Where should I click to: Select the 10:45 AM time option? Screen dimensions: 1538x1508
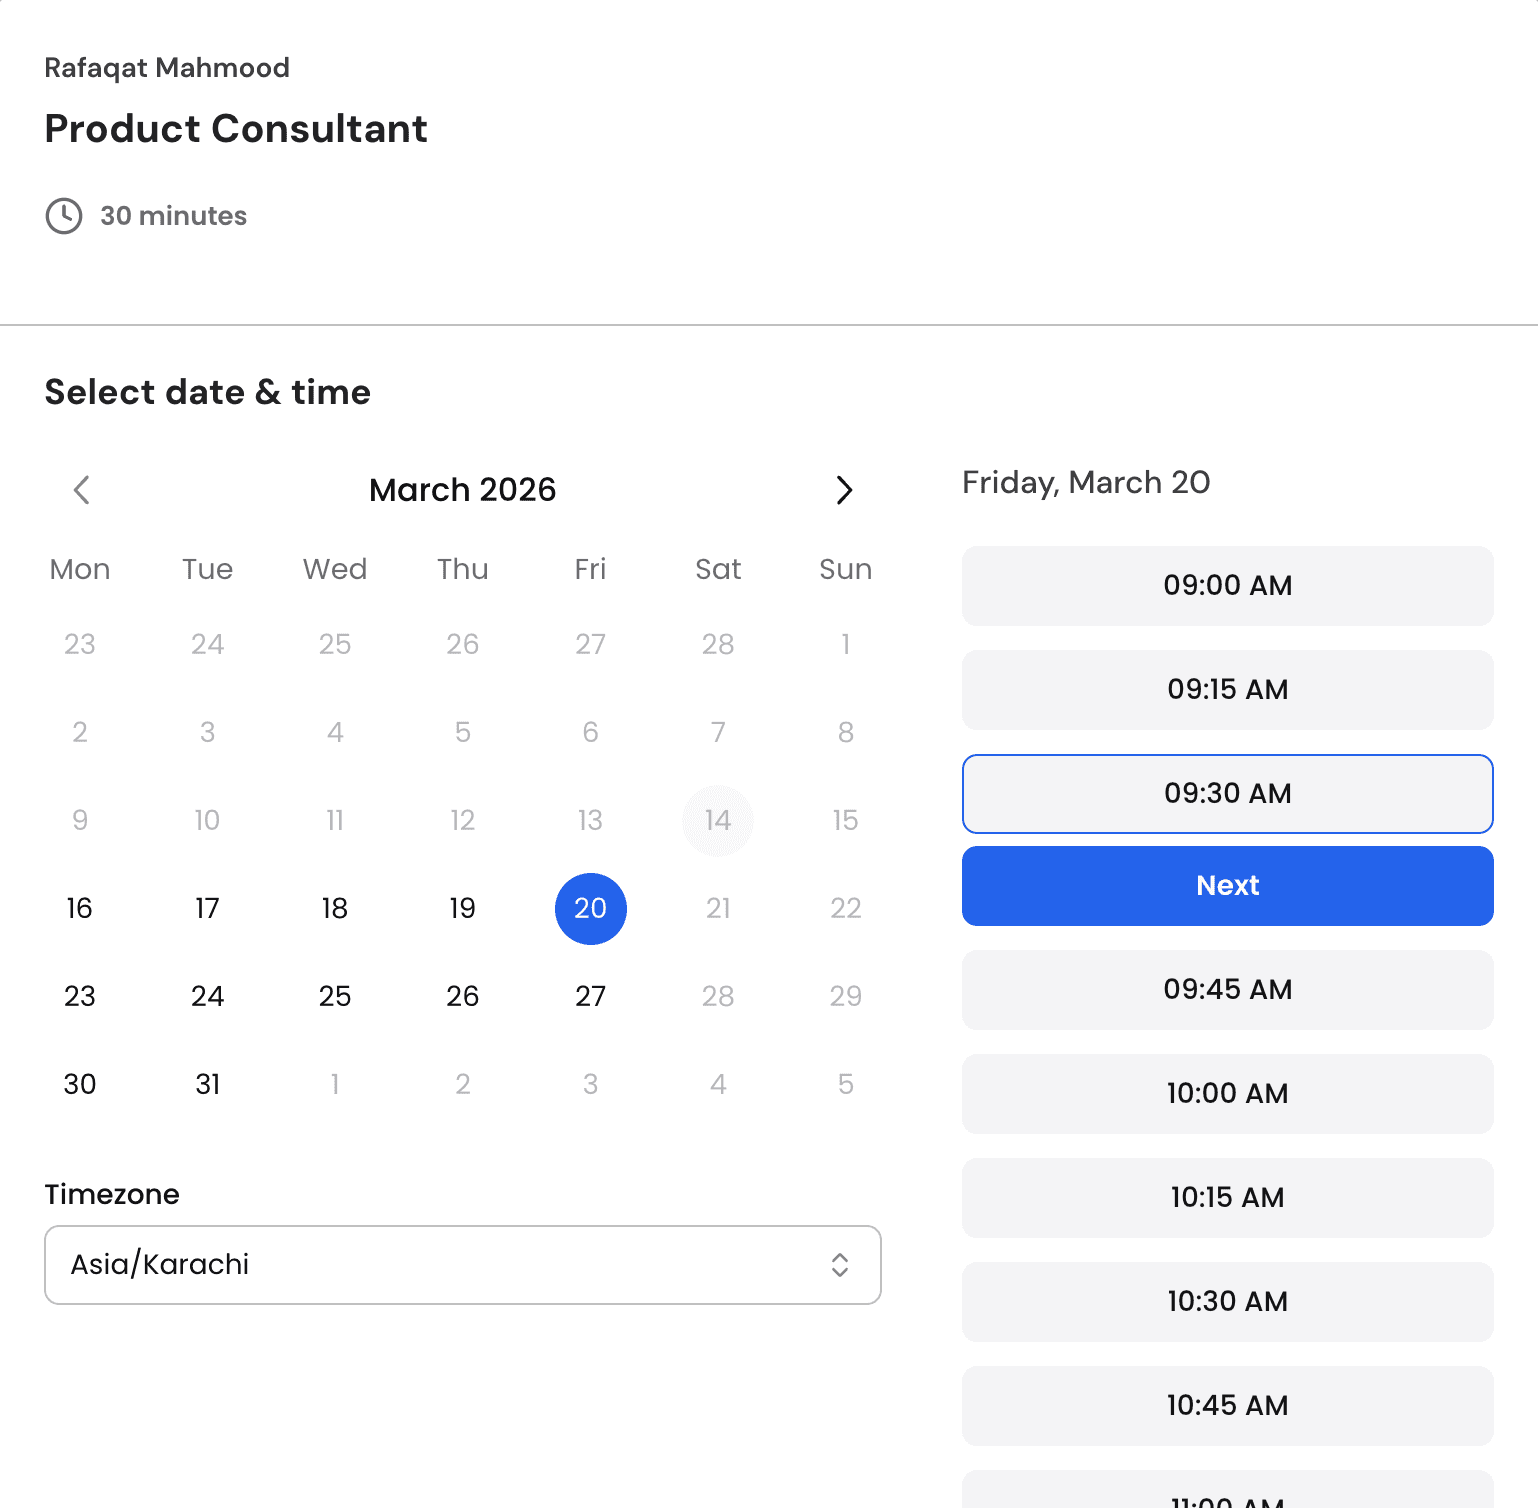coord(1227,1405)
